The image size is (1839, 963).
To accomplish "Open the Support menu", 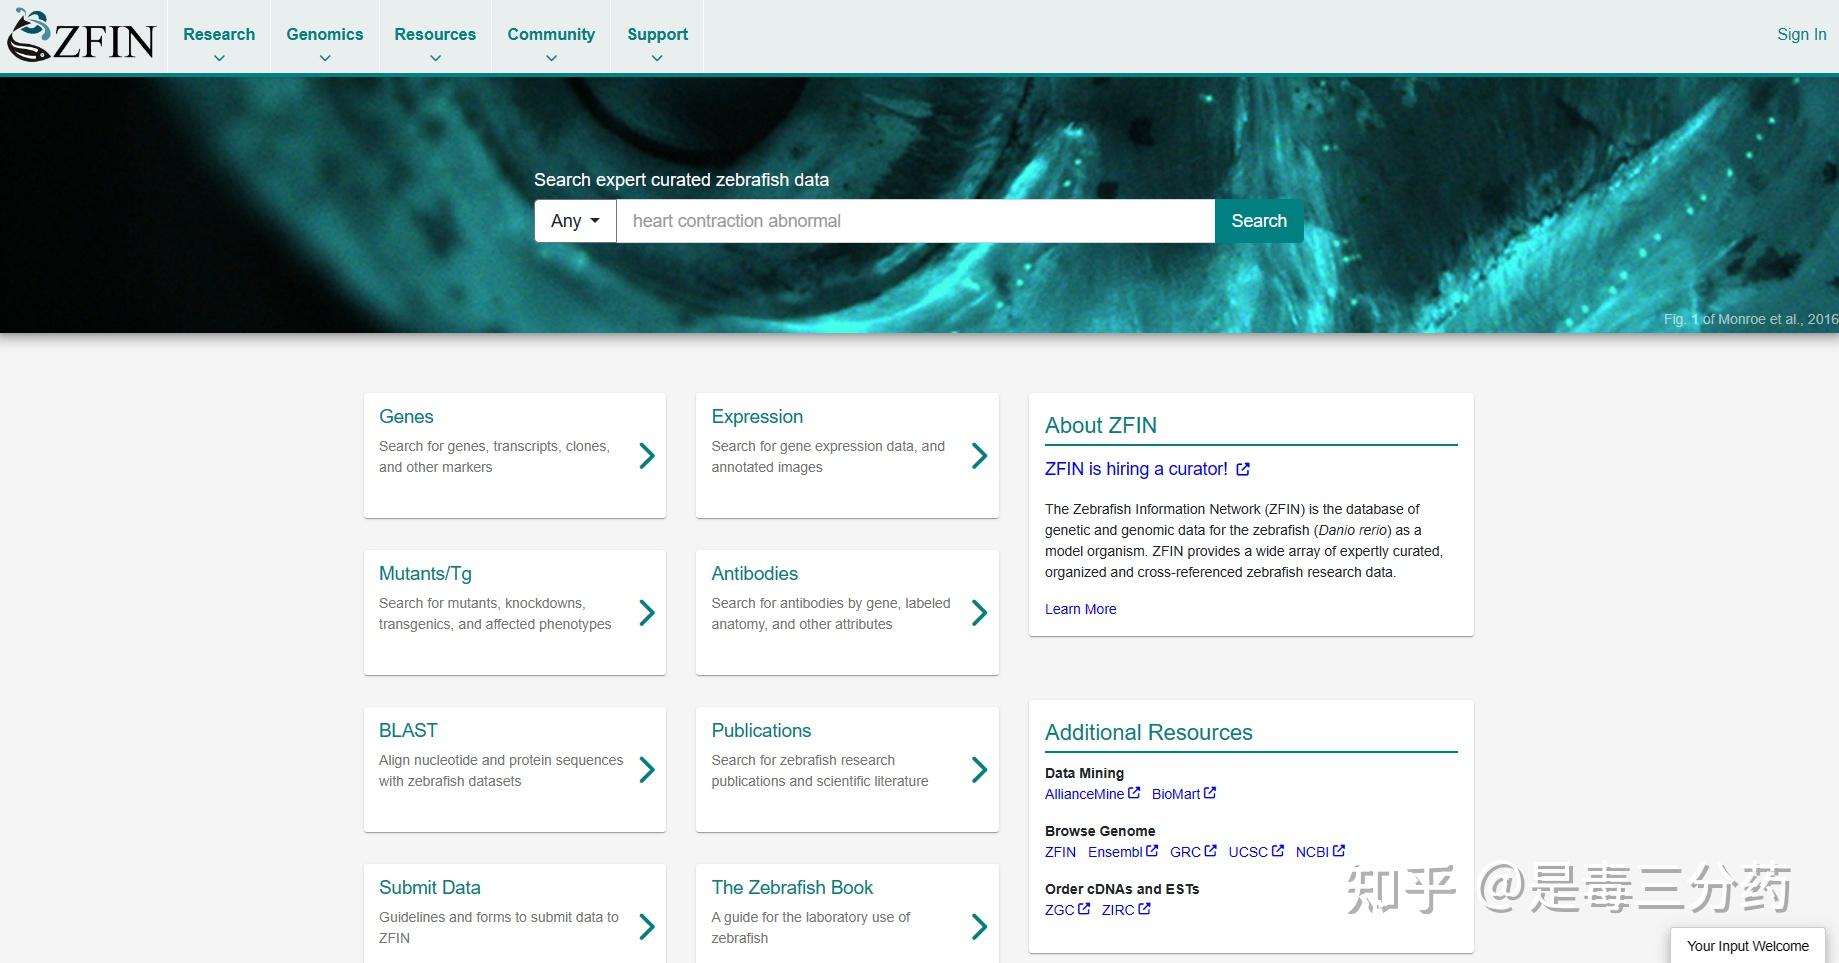I will point(657,43).
